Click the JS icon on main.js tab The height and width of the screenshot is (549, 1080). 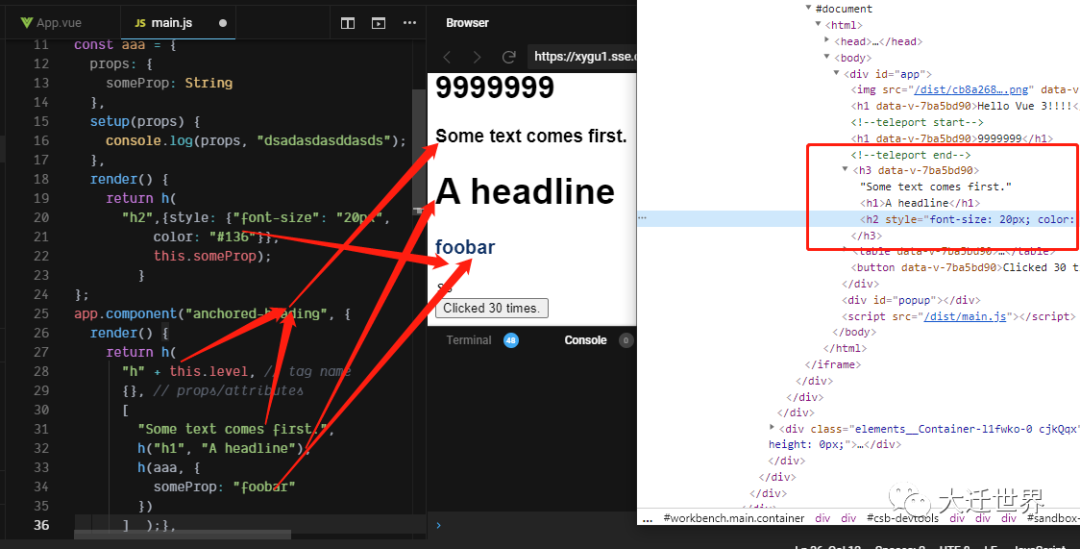point(140,23)
